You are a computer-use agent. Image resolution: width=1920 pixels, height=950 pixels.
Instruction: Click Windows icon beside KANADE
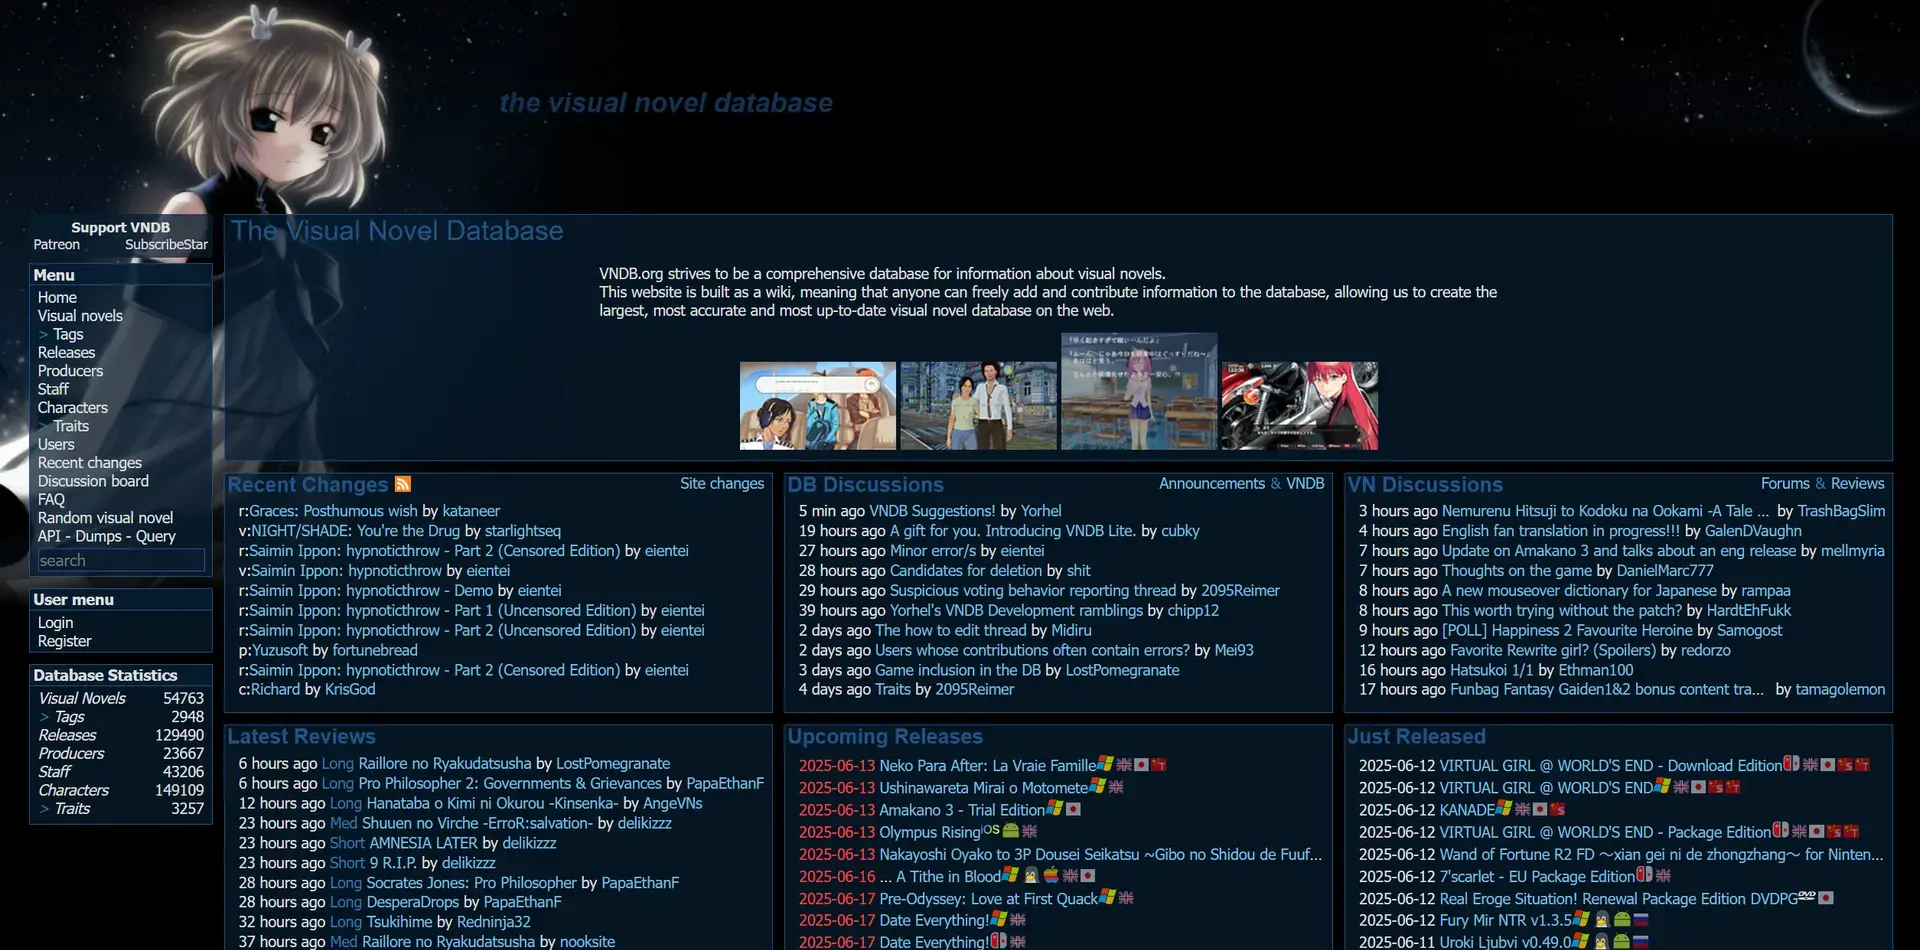coord(1504,807)
